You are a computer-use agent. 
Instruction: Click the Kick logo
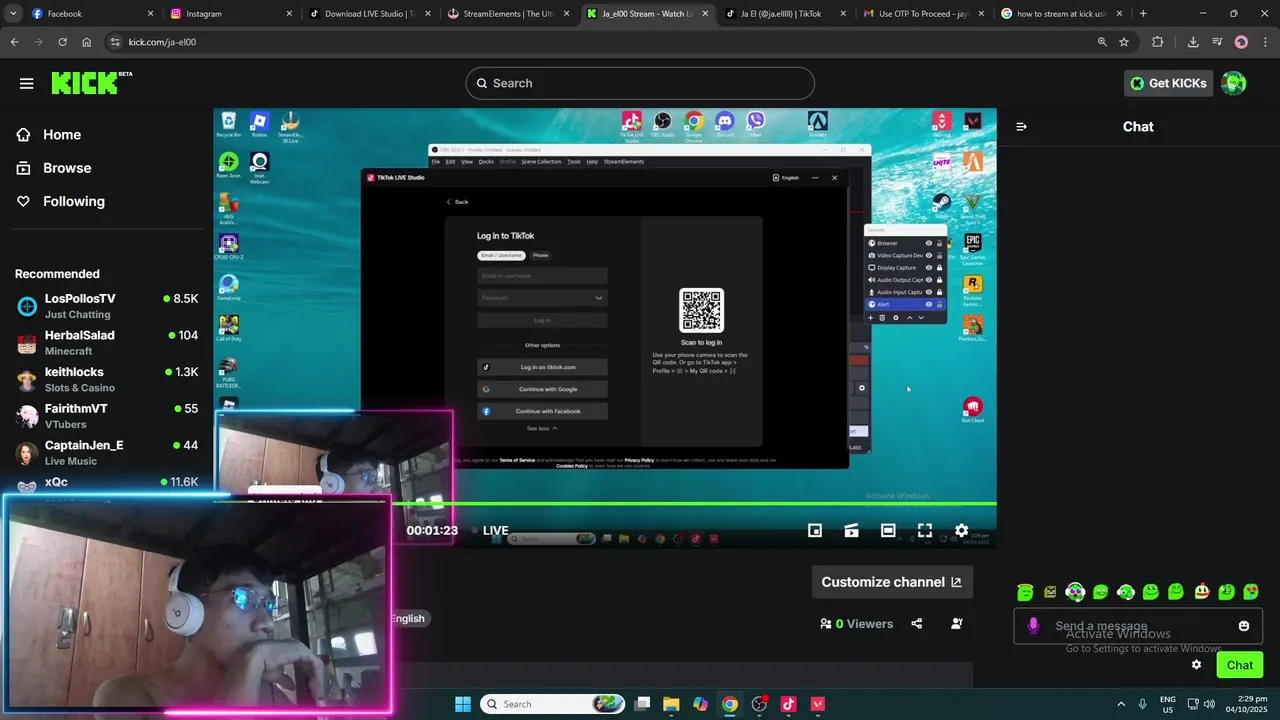point(91,83)
